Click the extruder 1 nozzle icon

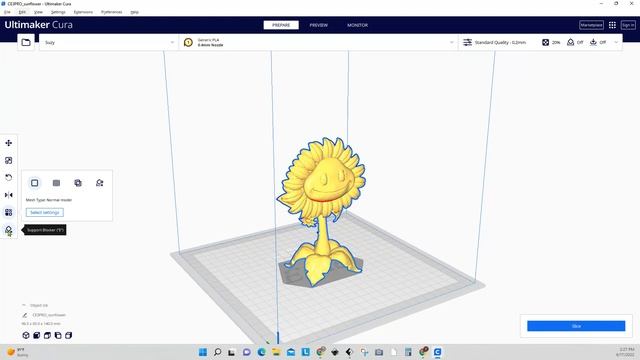(188, 42)
